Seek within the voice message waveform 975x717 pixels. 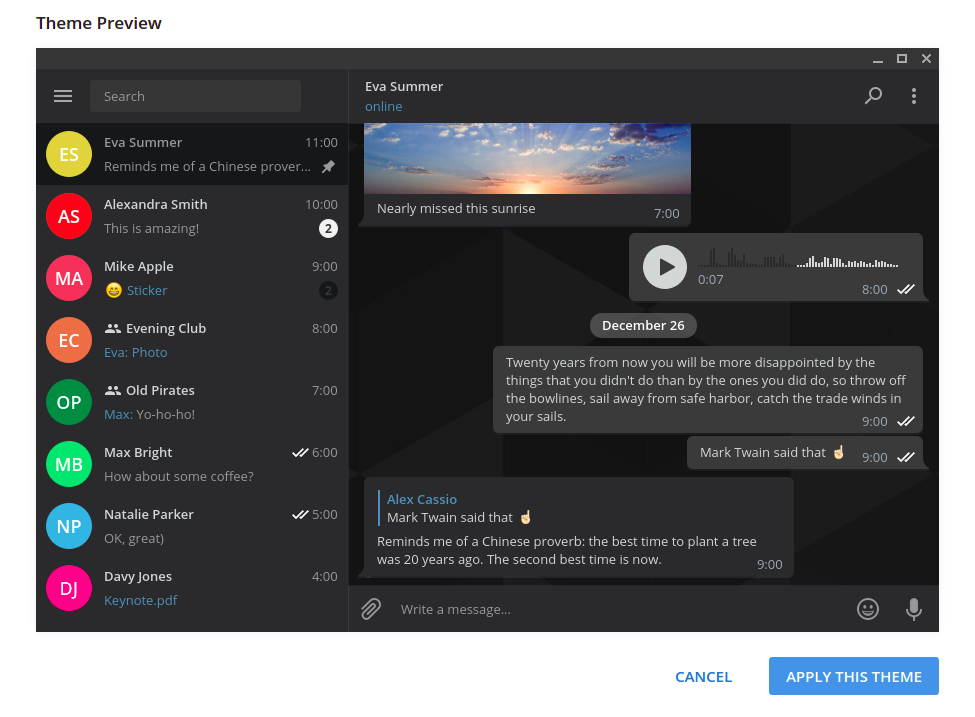tap(798, 258)
